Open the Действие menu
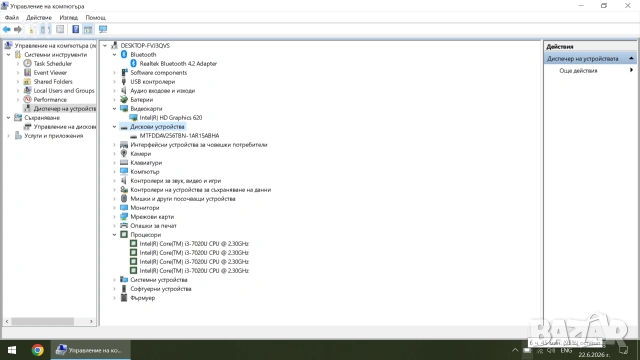Image resolution: width=640 pixels, height=360 pixels. [x=39, y=18]
